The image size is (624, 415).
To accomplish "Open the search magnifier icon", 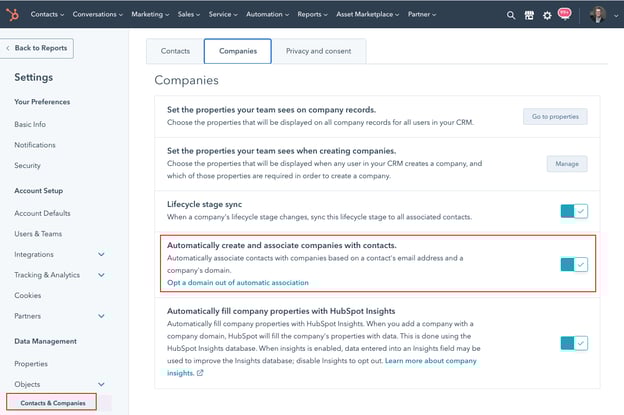I will point(512,15).
